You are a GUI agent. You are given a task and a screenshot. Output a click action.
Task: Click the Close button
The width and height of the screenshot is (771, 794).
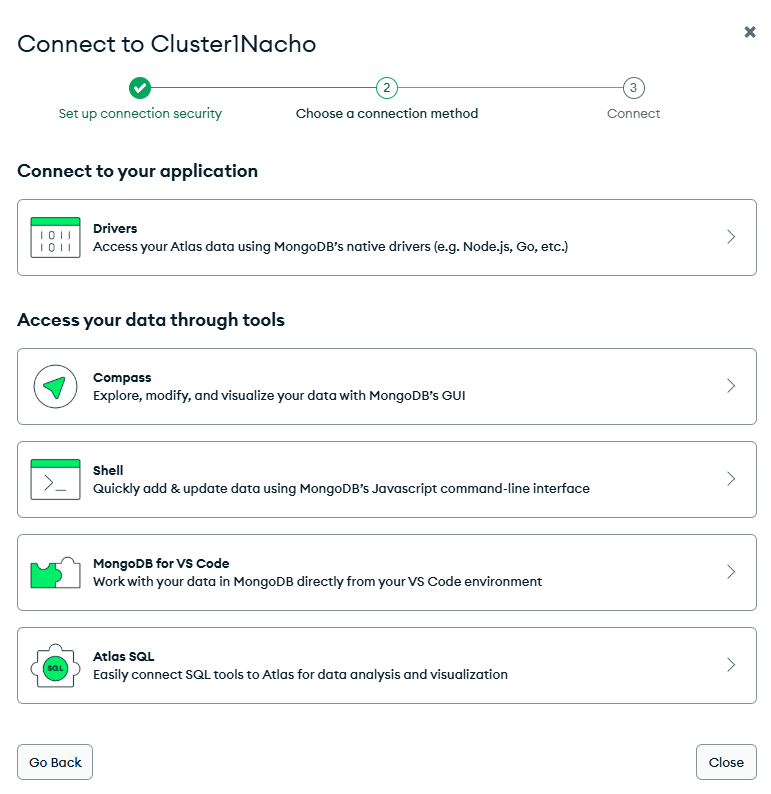coord(726,762)
